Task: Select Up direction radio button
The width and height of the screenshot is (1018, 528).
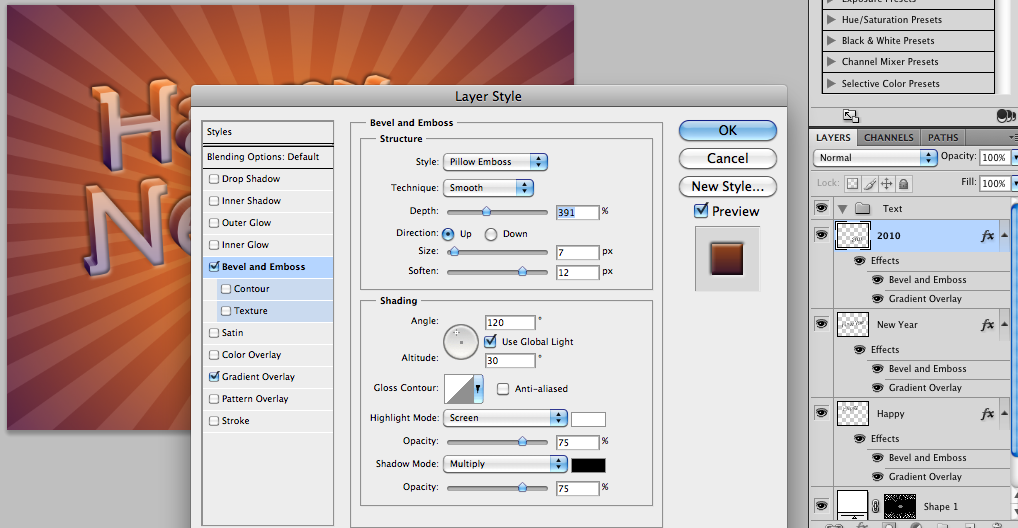Action: pyautogui.click(x=448, y=234)
